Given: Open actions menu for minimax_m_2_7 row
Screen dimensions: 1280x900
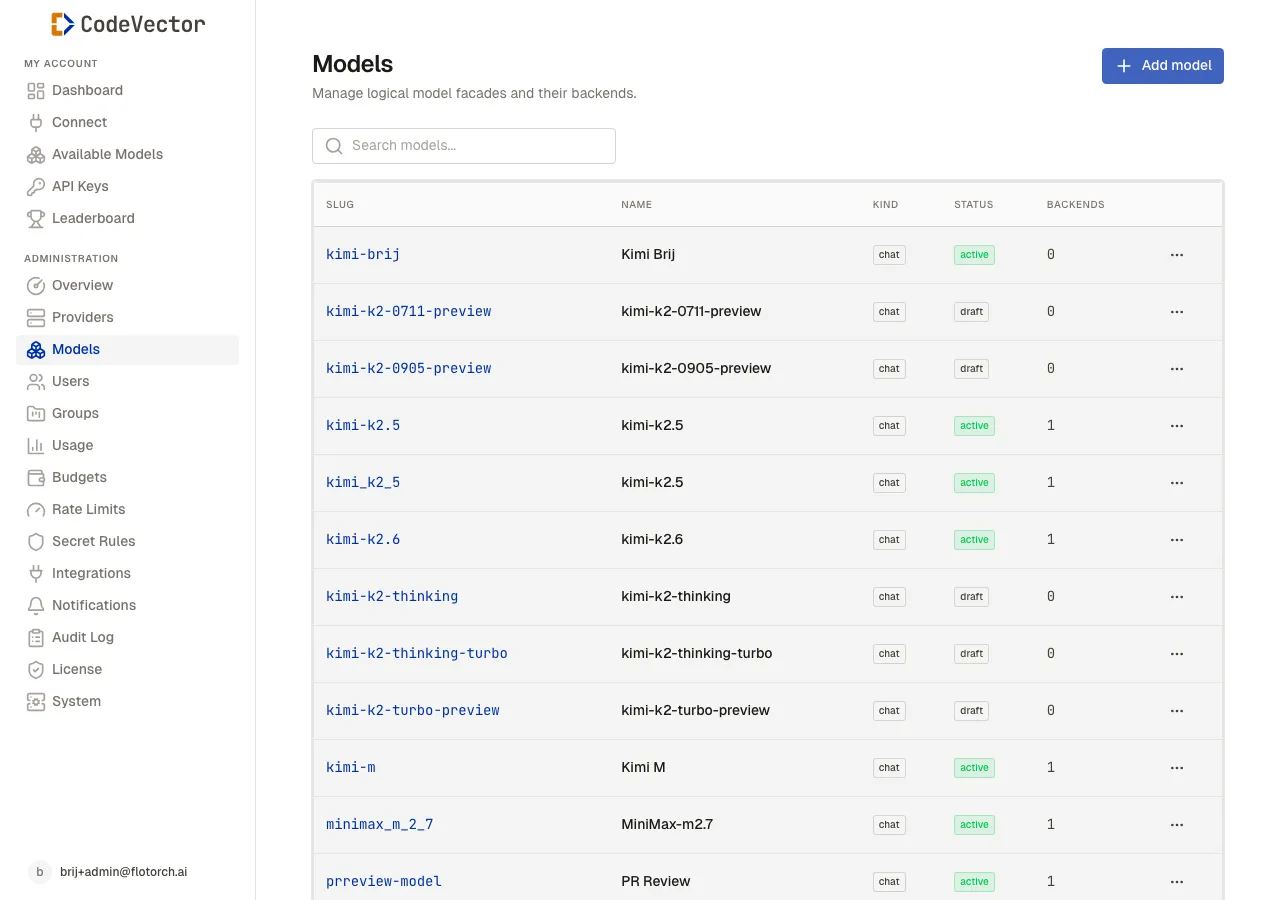Looking at the screenshot, I should pyautogui.click(x=1177, y=825).
